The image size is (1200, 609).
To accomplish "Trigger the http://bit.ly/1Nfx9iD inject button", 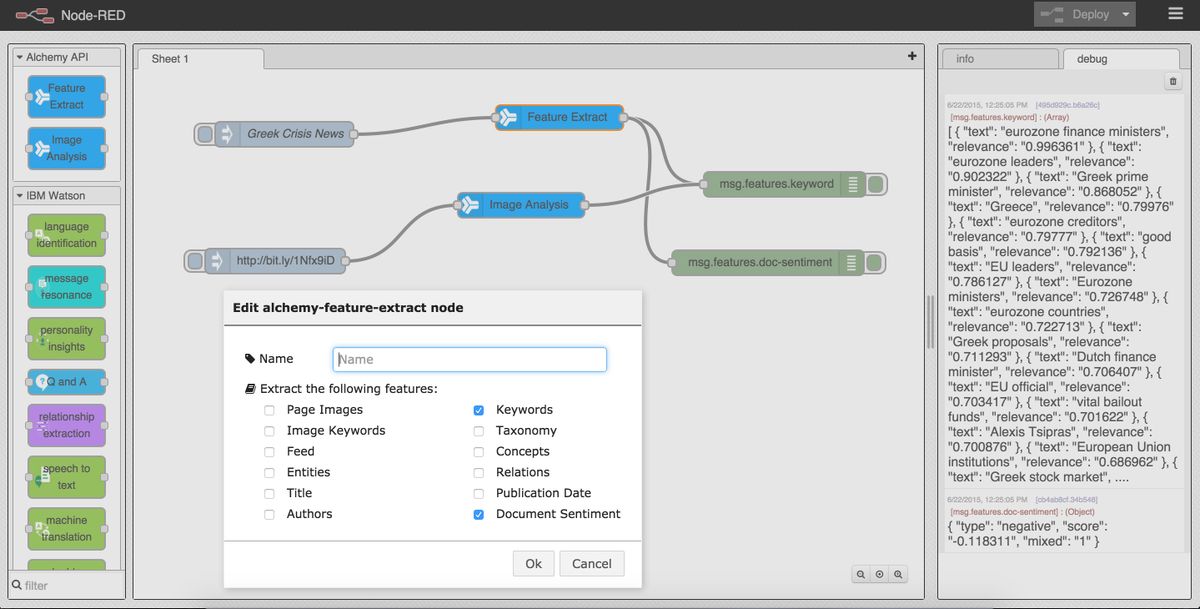I will 195,261.
